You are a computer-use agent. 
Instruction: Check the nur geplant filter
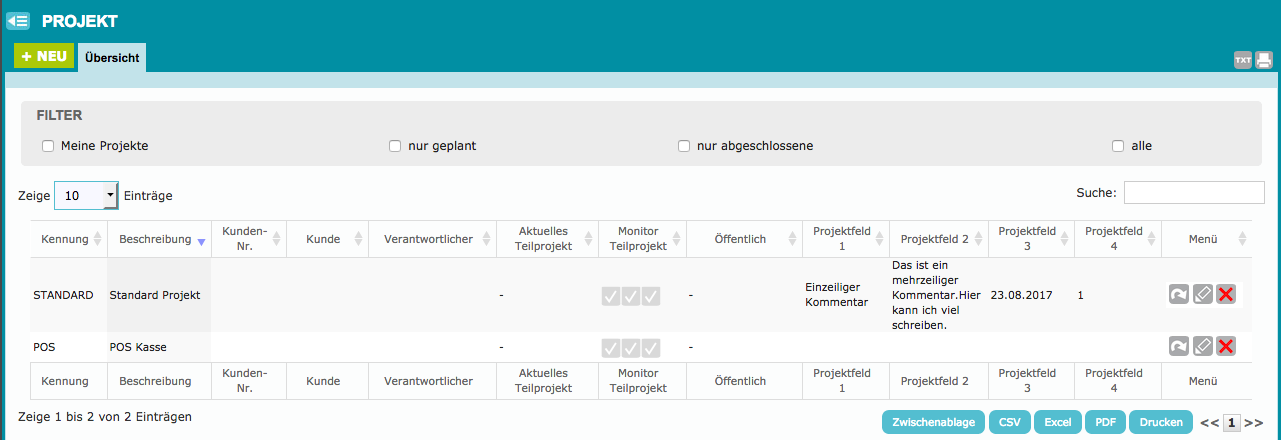point(395,146)
